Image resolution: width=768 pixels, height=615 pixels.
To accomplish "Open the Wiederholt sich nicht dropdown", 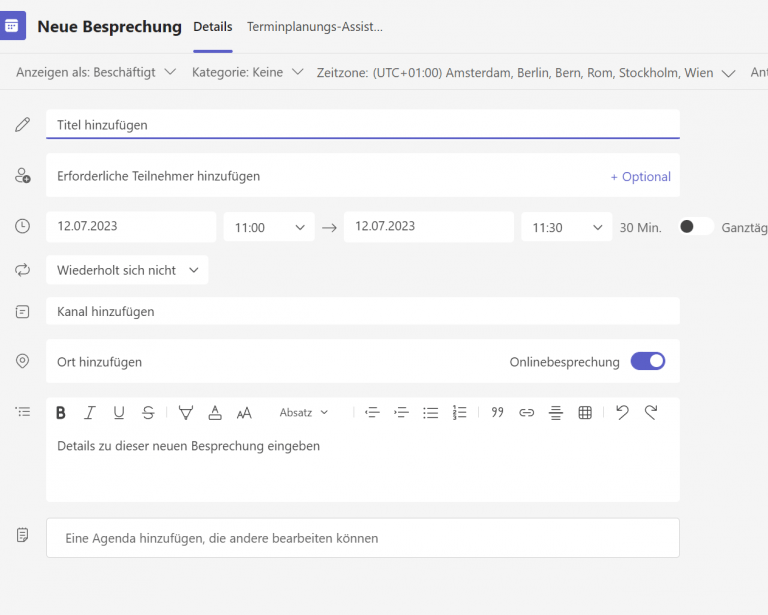I will click(x=127, y=270).
